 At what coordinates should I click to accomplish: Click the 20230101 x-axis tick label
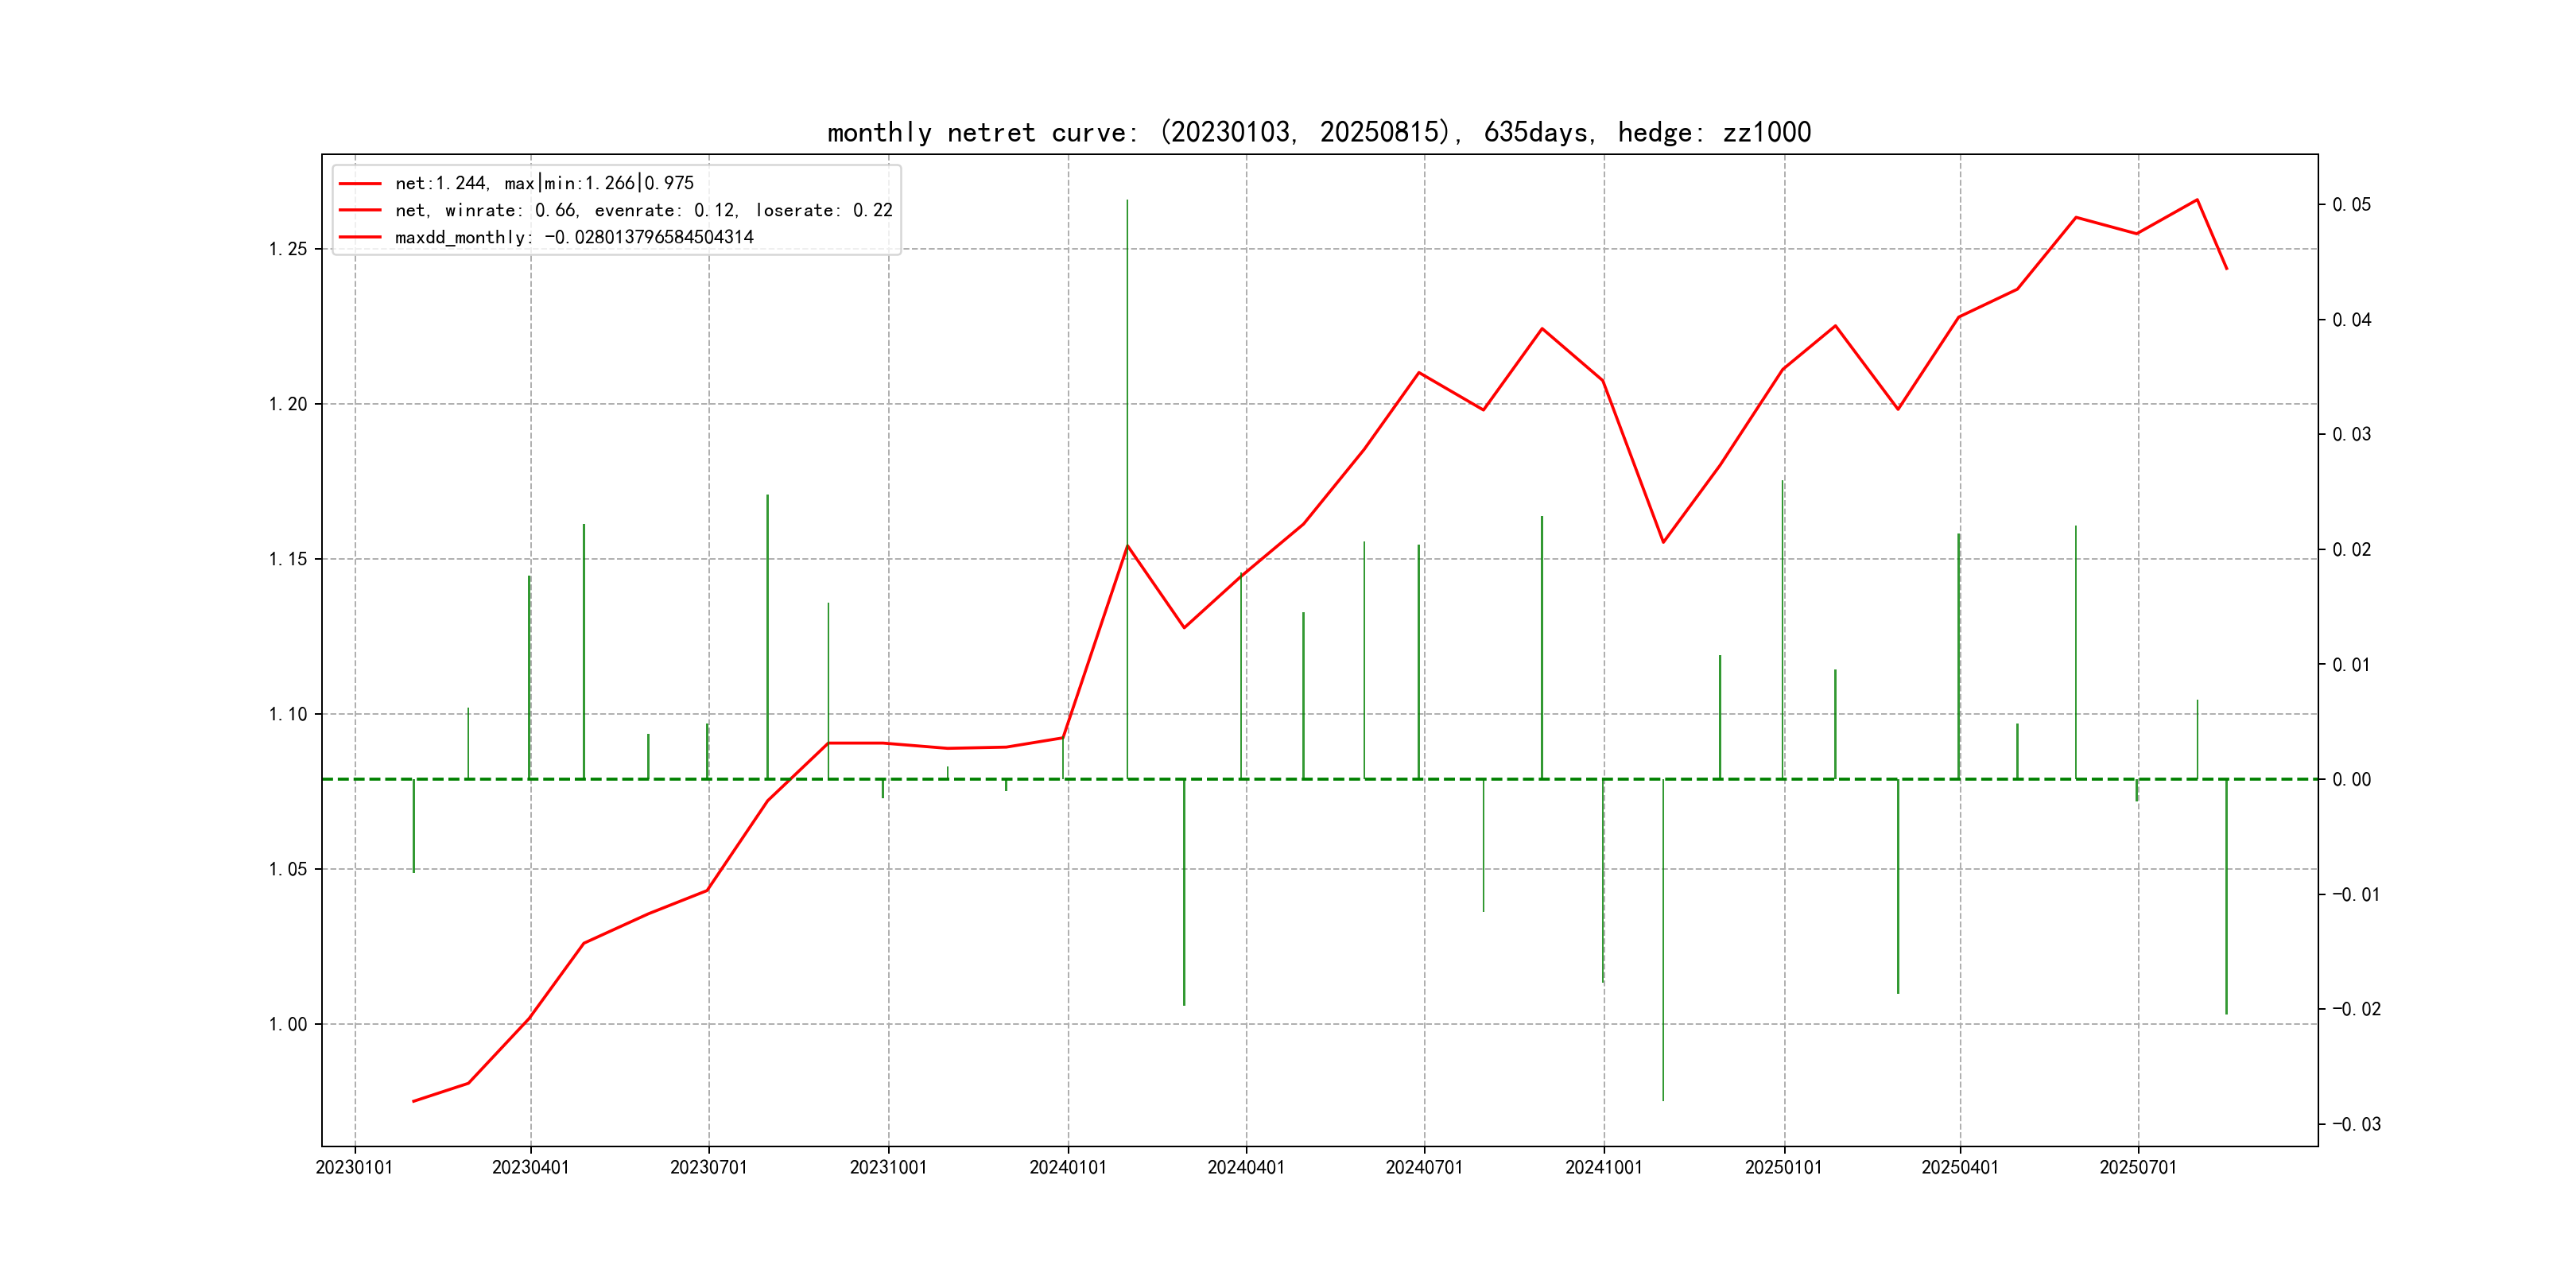(x=354, y=1167)
